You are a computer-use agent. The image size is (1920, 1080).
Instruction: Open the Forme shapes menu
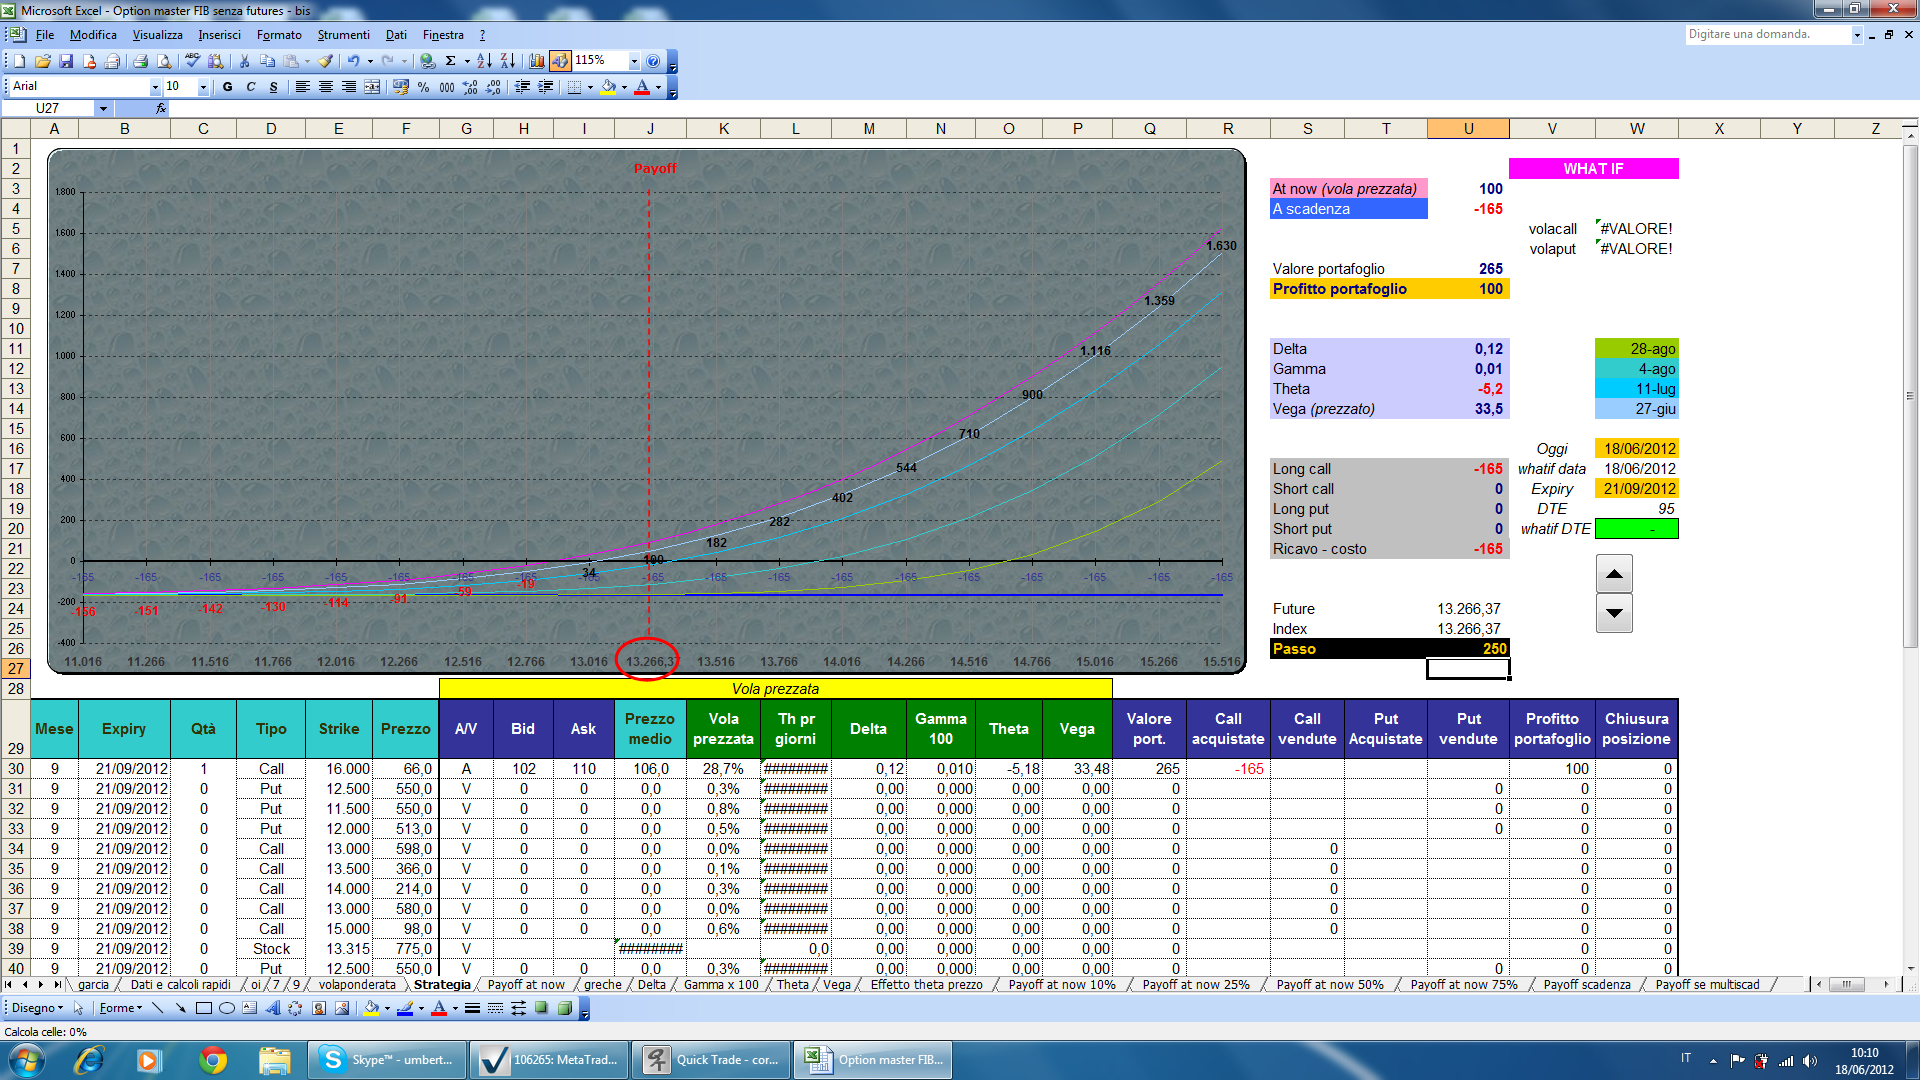[x=120, y=1008]
